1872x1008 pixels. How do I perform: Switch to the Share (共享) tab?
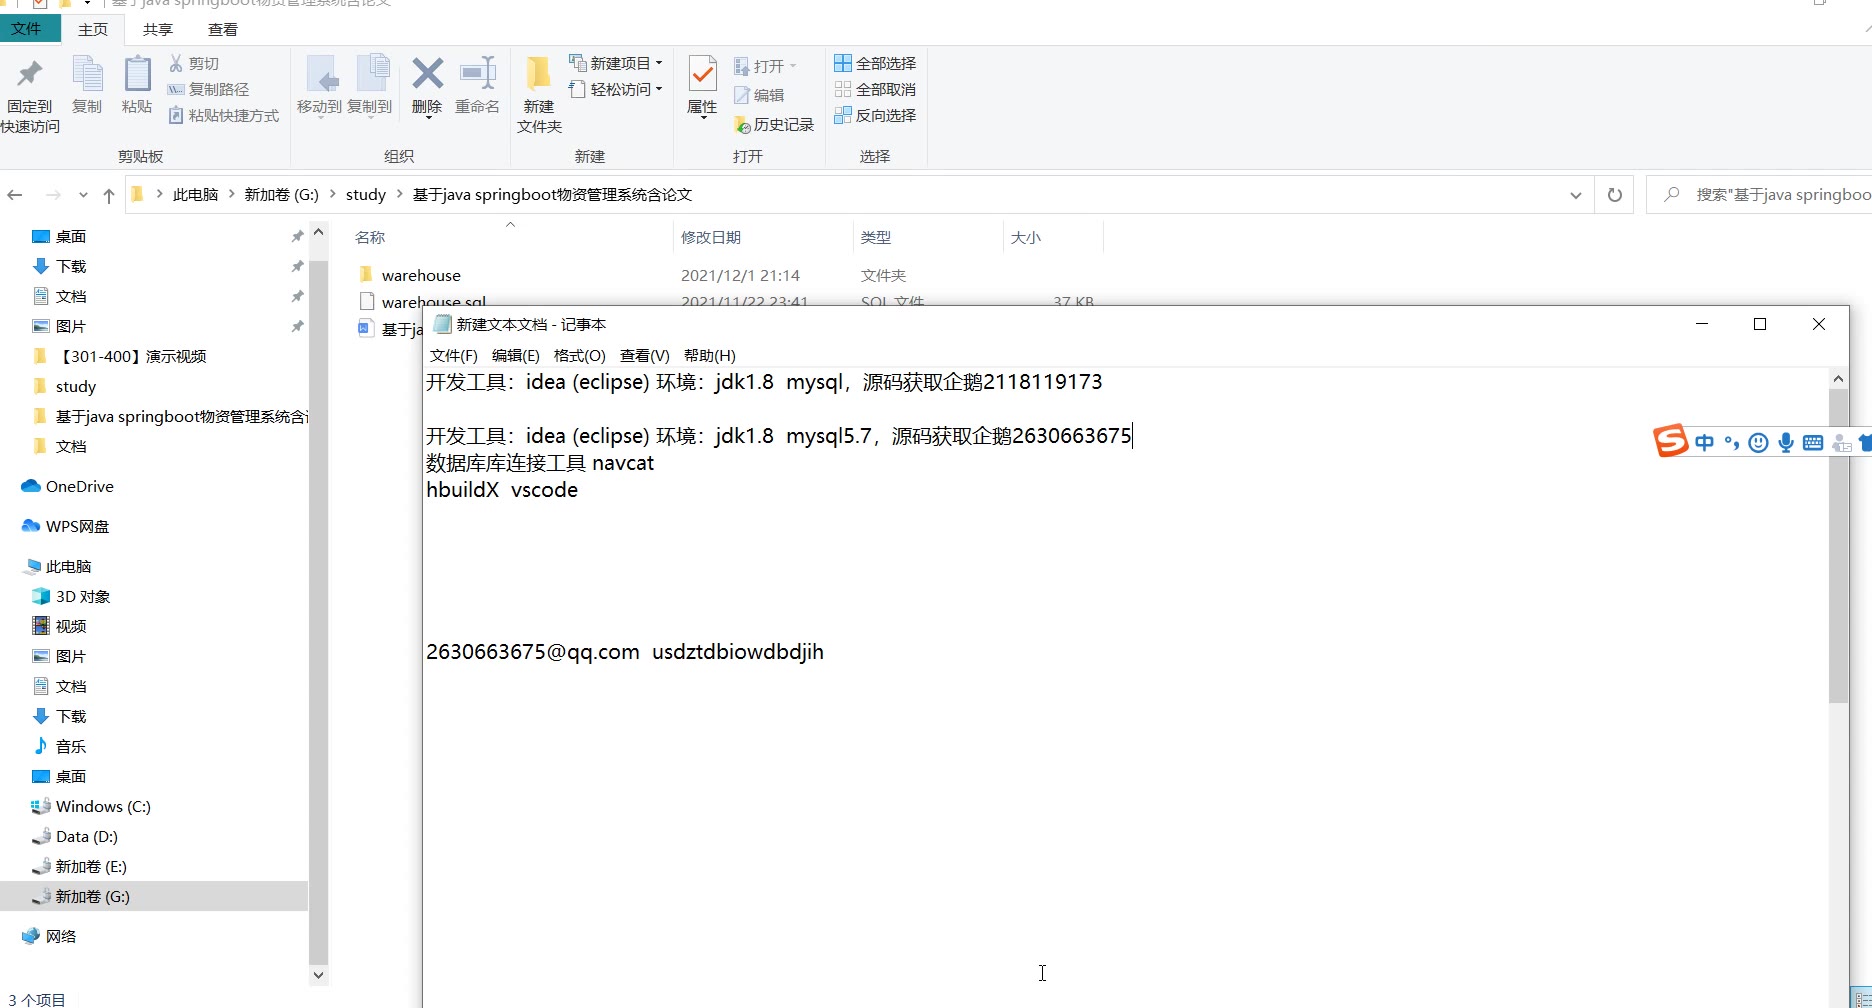coord(158,29)
